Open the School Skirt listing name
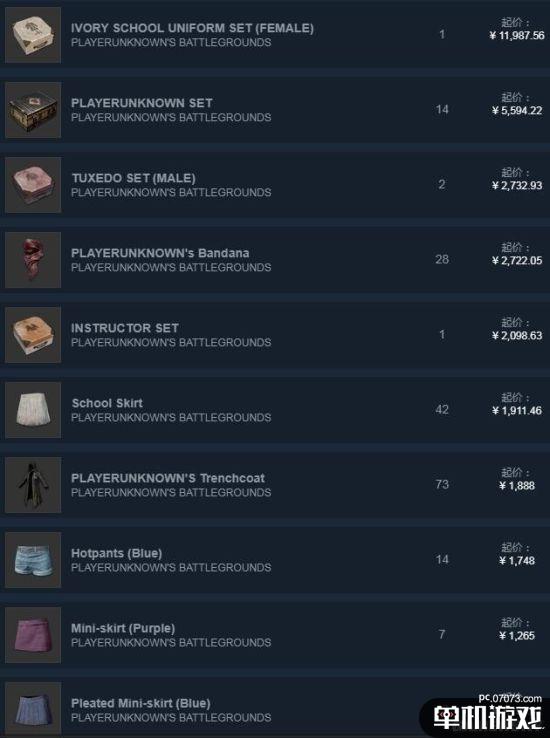550x738 pixels. 107,403
